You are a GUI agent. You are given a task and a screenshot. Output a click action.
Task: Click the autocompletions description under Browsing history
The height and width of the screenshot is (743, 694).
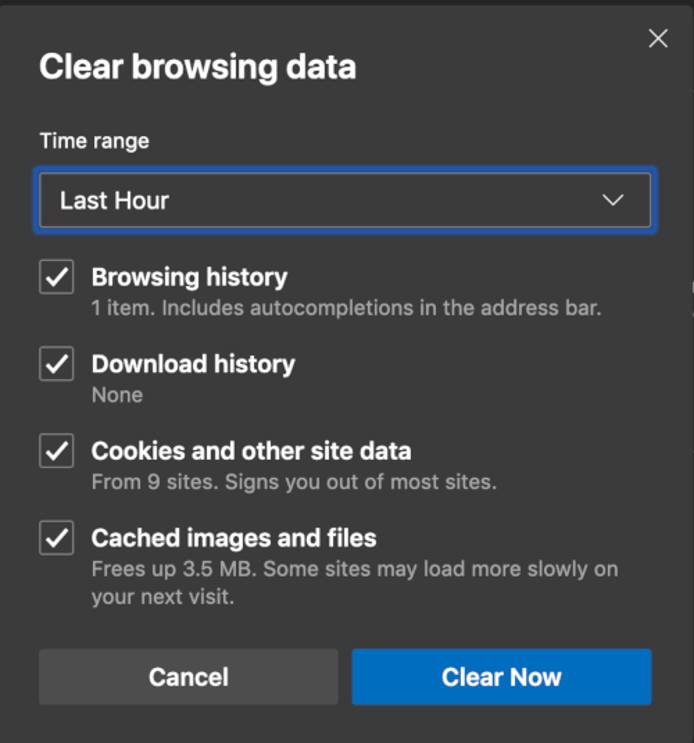pyautogui.click(x=346, y=308)
